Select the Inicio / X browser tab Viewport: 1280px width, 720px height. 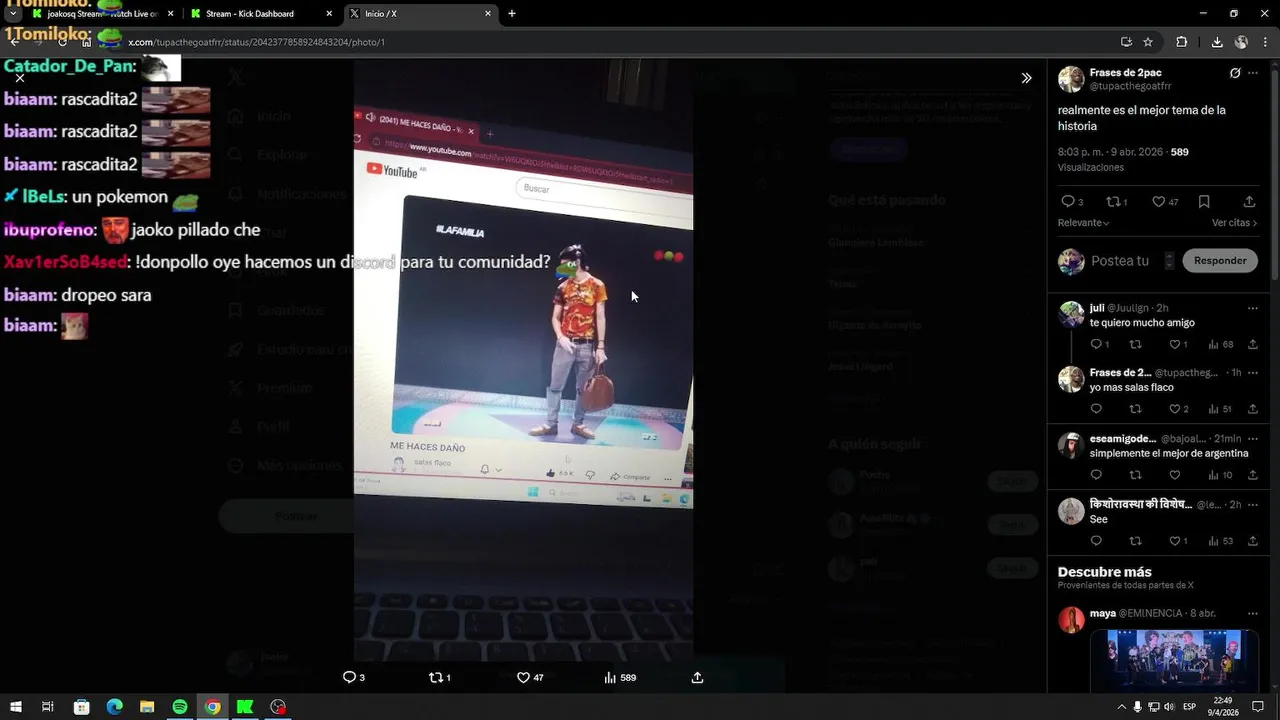point(419,14)
